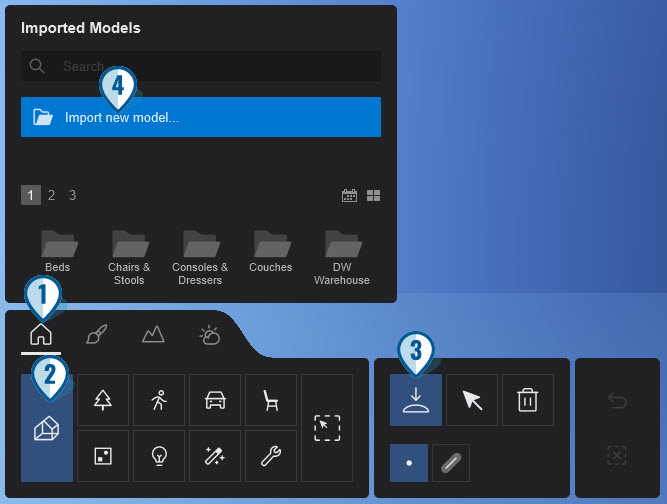The image size is (667, 504).
Task: Open the Lights bulb category
Action: pyautogui.click(x=159, y=456)
